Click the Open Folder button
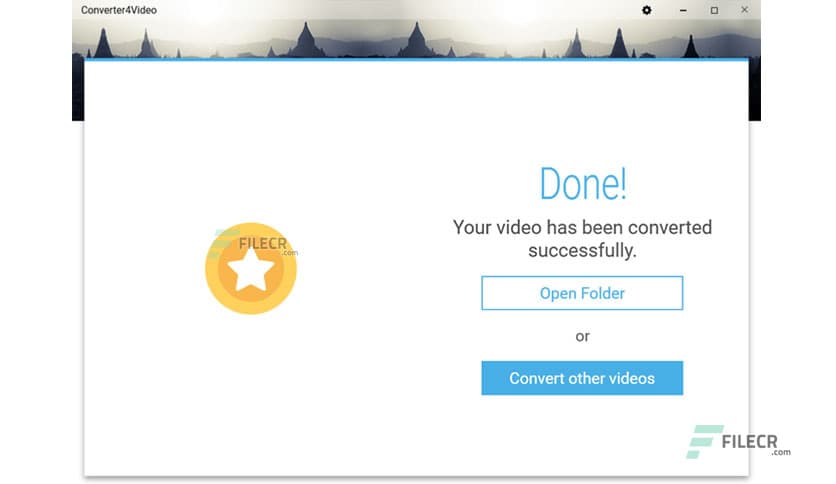The image size is (836, 484). tap(582, 293)
